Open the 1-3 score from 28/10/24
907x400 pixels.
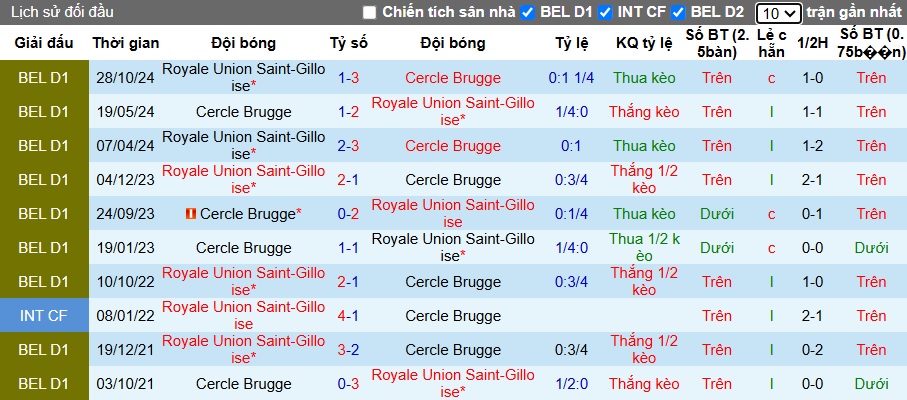coord(349,78)
